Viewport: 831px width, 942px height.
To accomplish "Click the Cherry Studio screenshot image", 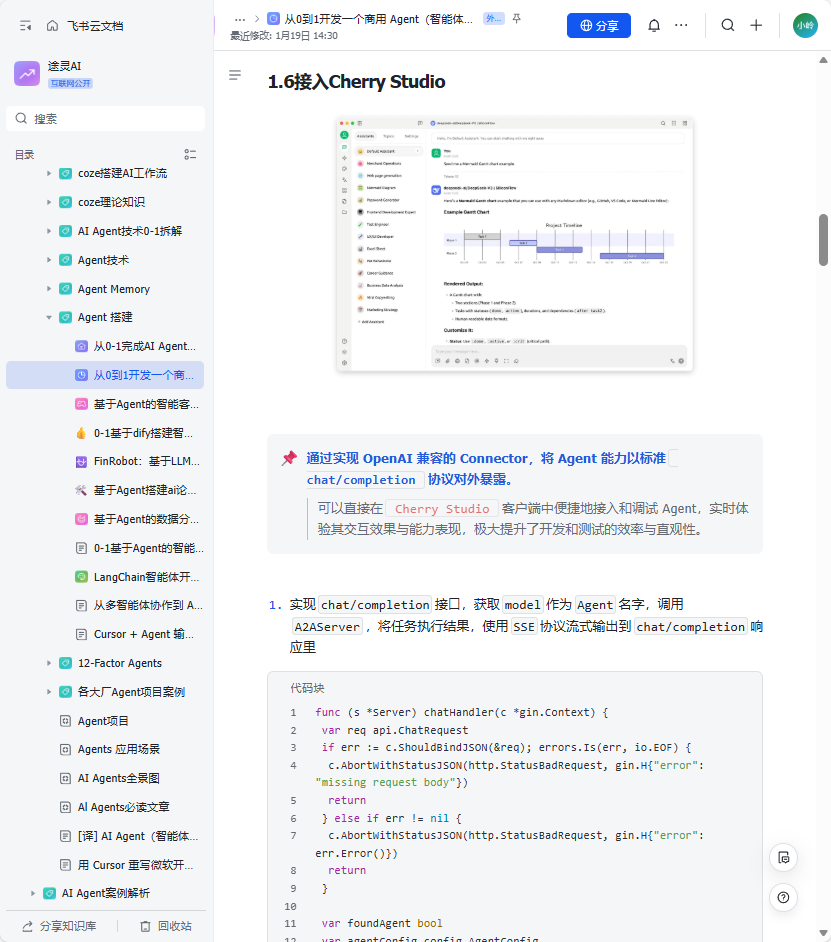I will 515,243.
